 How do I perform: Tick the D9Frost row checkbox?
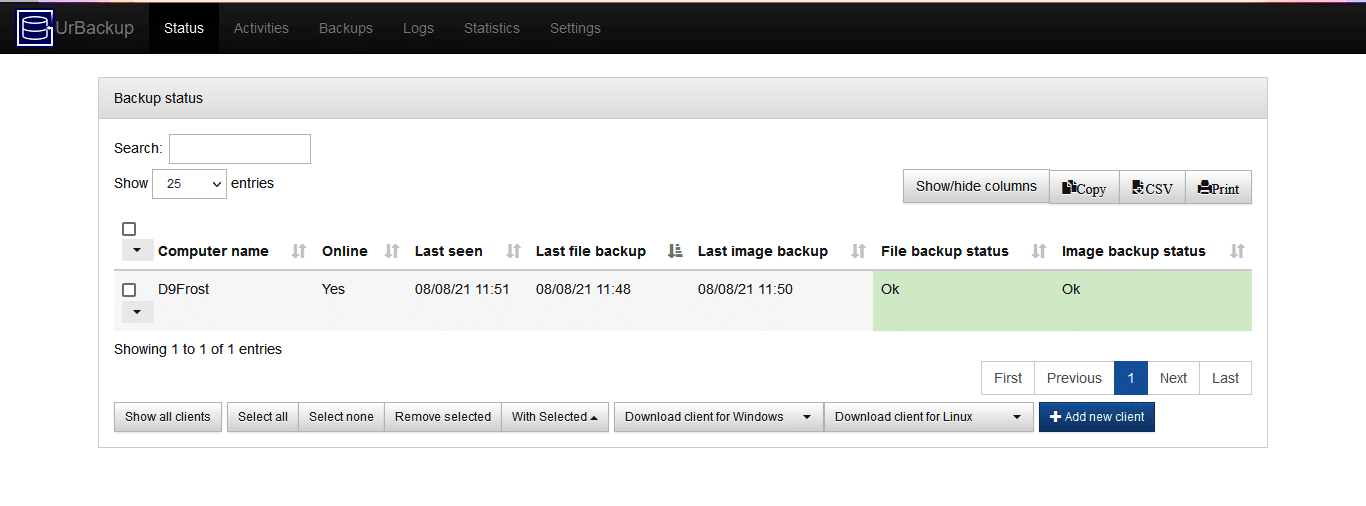point(129,290)
